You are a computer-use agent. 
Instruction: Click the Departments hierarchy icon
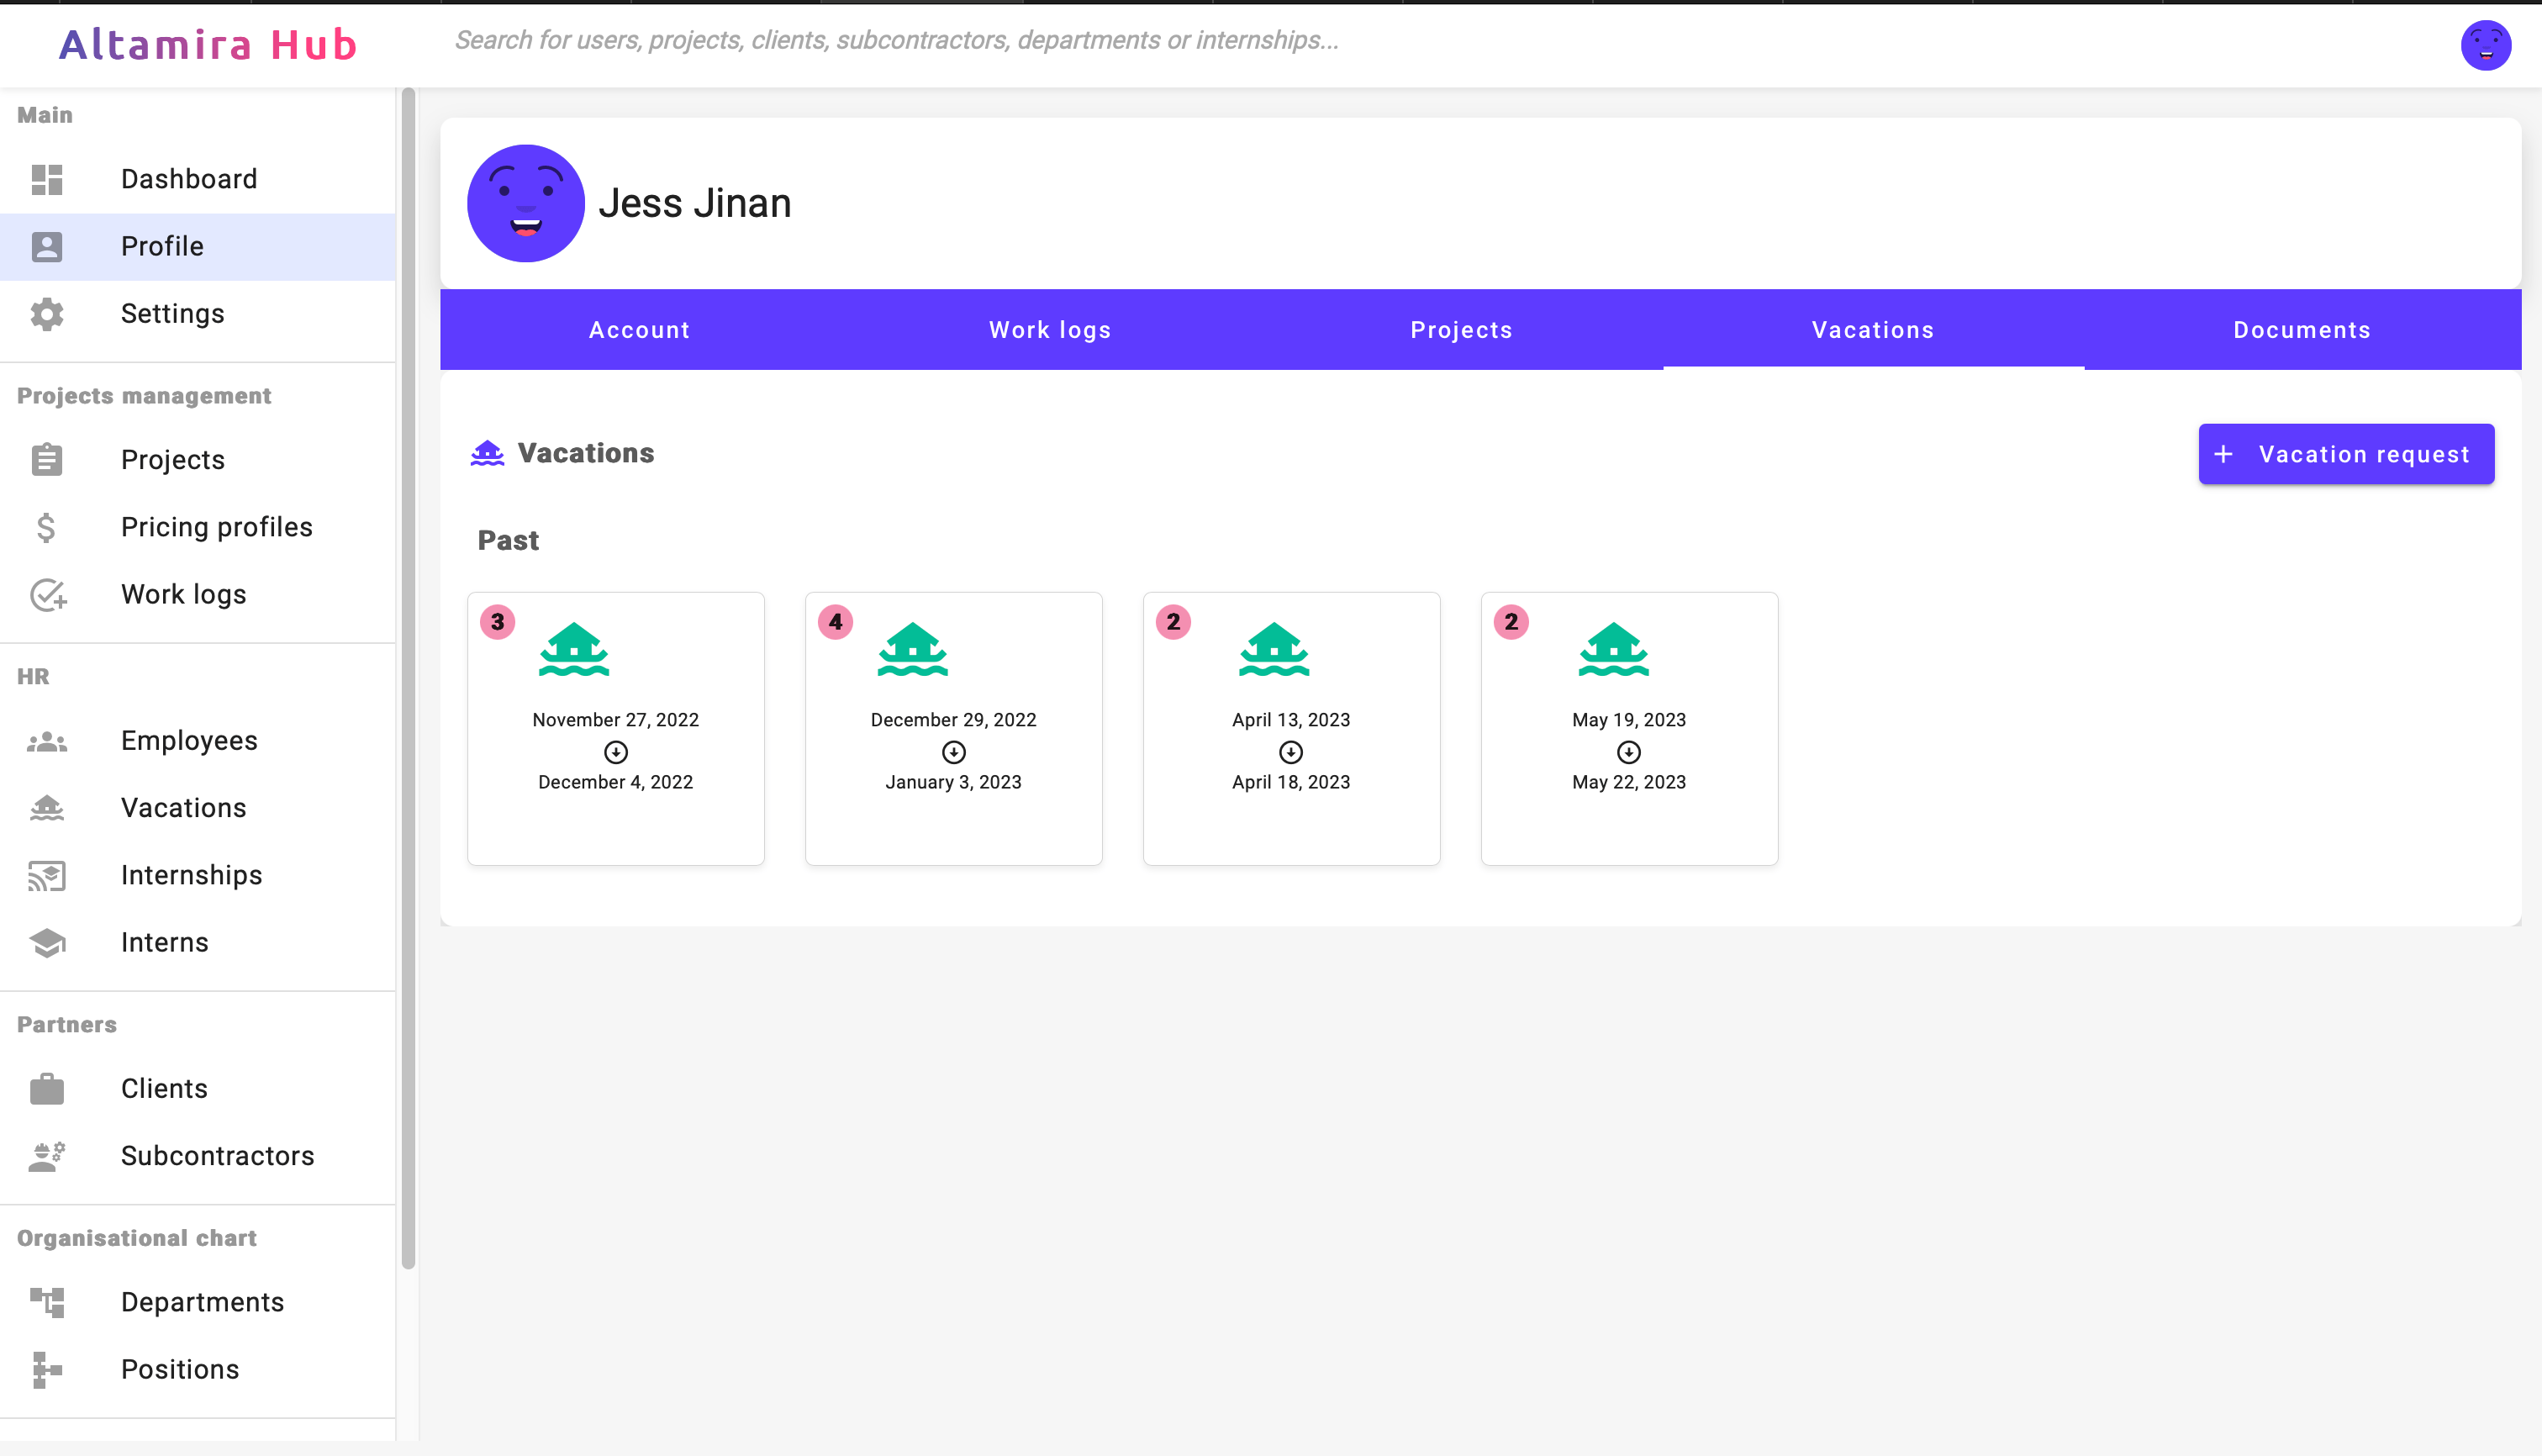pyautogui.click(x=46, y=1302)
